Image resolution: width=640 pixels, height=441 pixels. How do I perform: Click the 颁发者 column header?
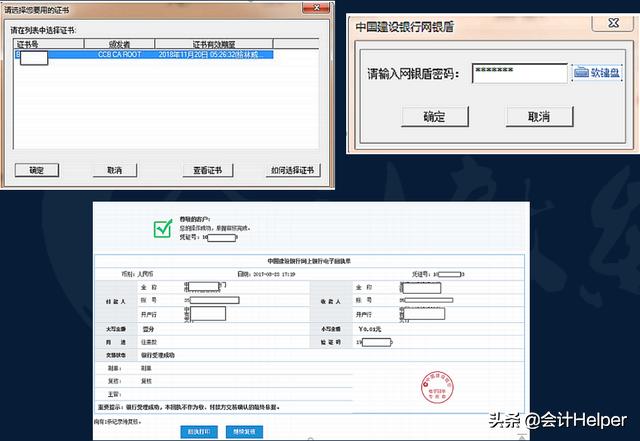click(119, 44)
